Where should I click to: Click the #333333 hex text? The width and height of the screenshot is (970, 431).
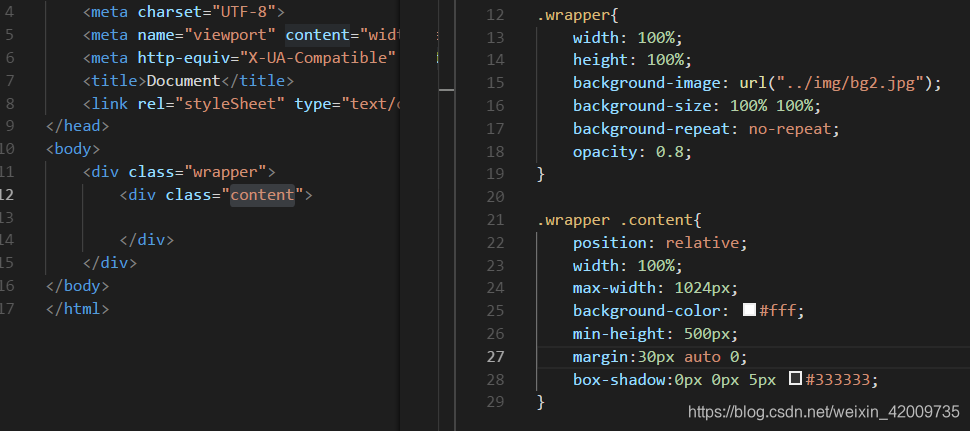837,380
